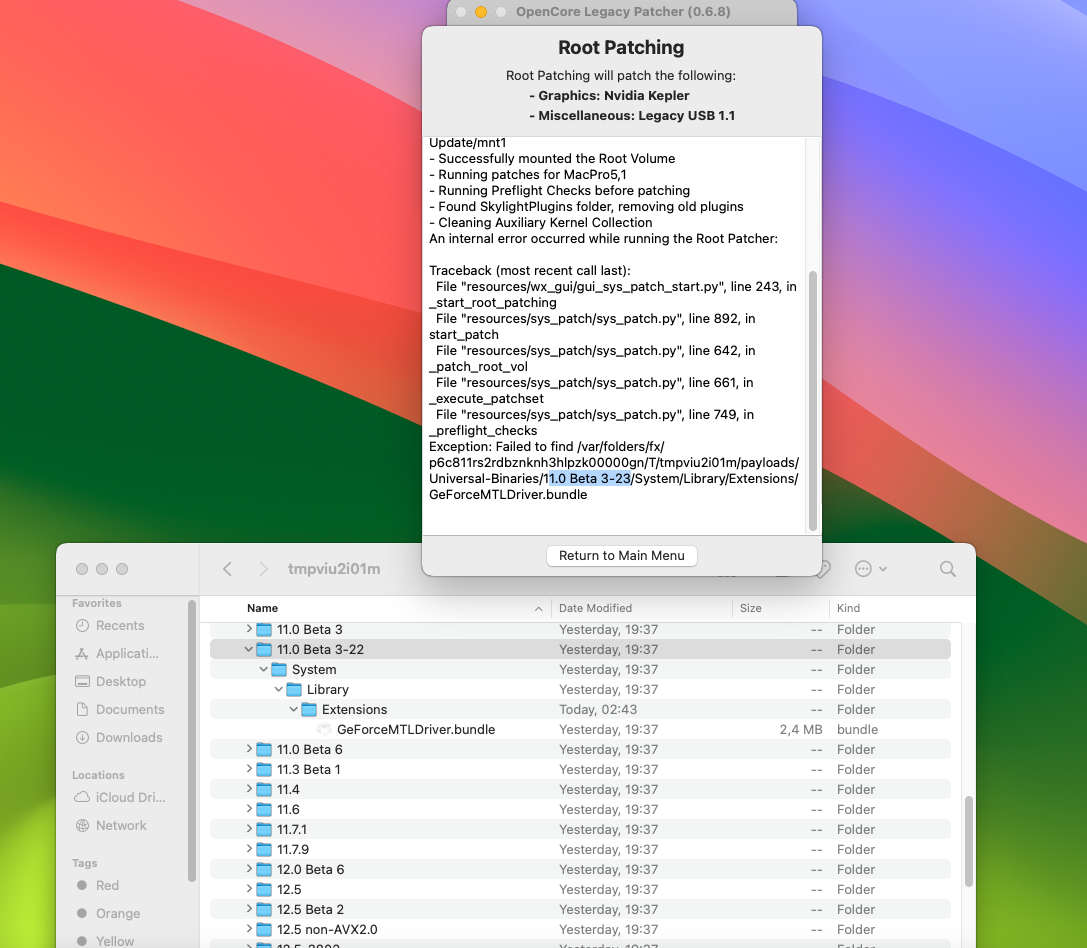This screenshot has width=1087, height=948.
Task: Click the Finder sidebar scrollbar
Action: tap(192, 741)
